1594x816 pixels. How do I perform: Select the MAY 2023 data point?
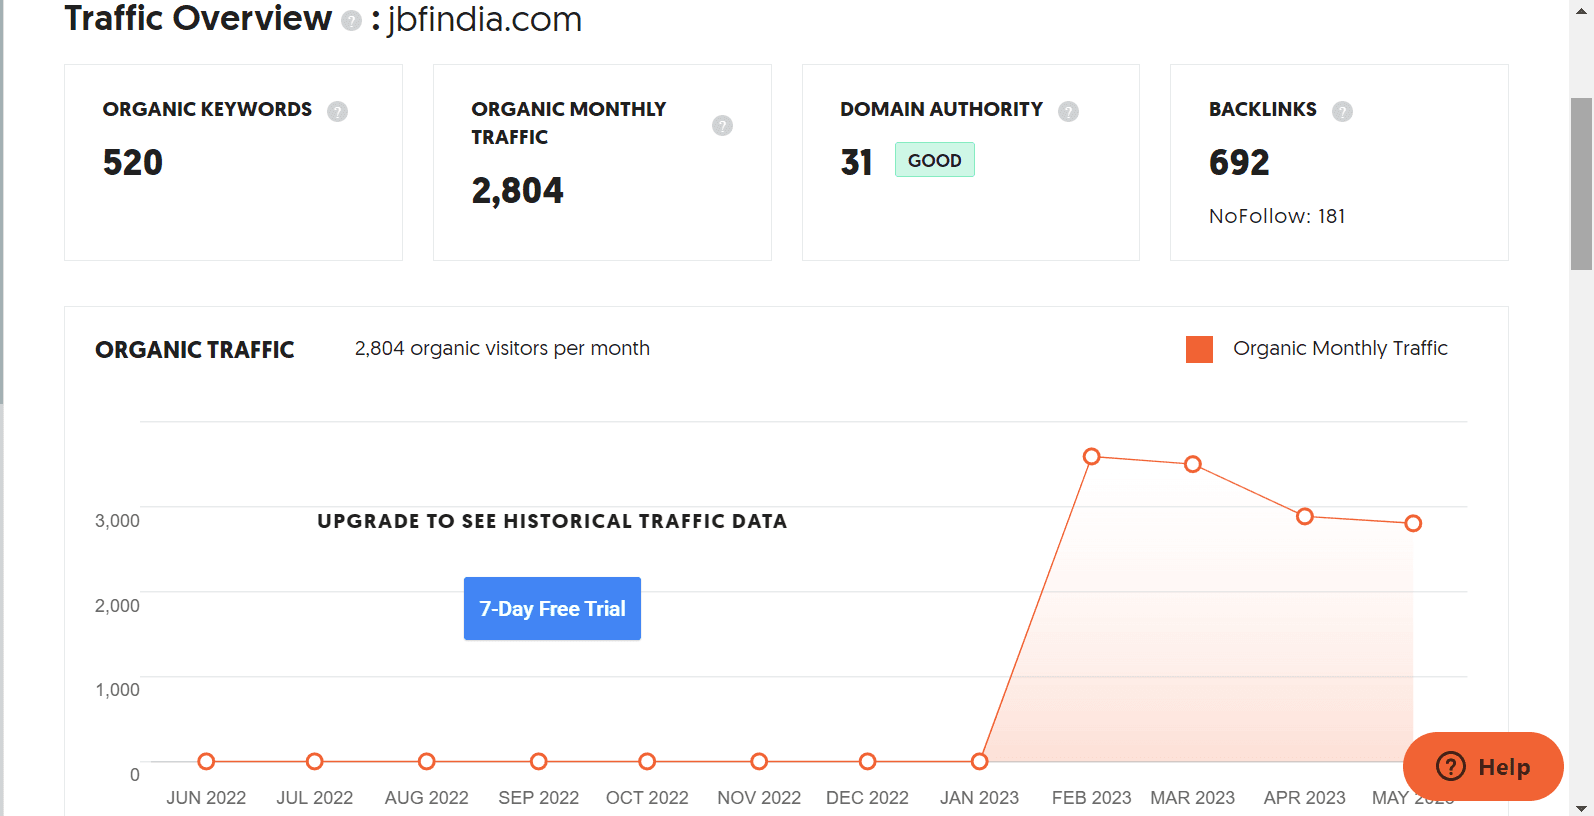(1413, 523)
